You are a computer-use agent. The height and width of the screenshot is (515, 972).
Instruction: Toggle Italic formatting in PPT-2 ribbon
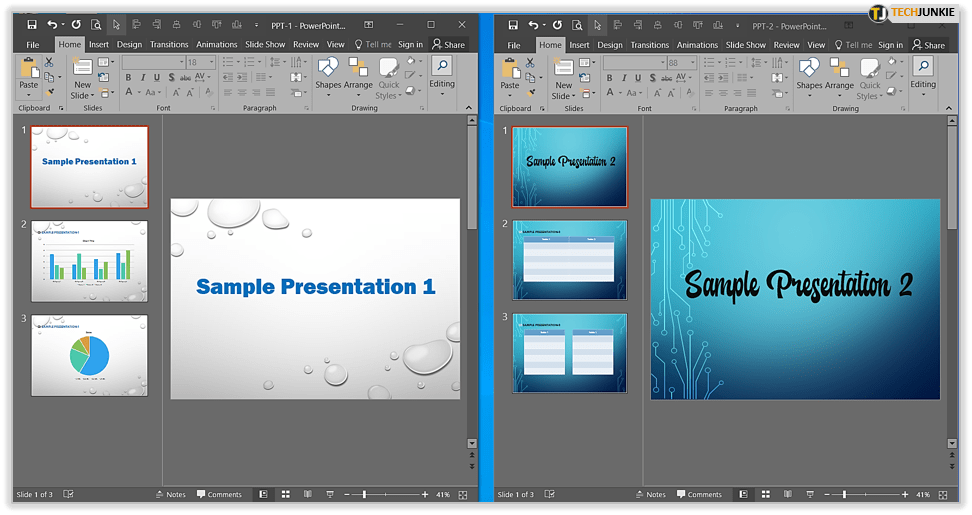624,77
